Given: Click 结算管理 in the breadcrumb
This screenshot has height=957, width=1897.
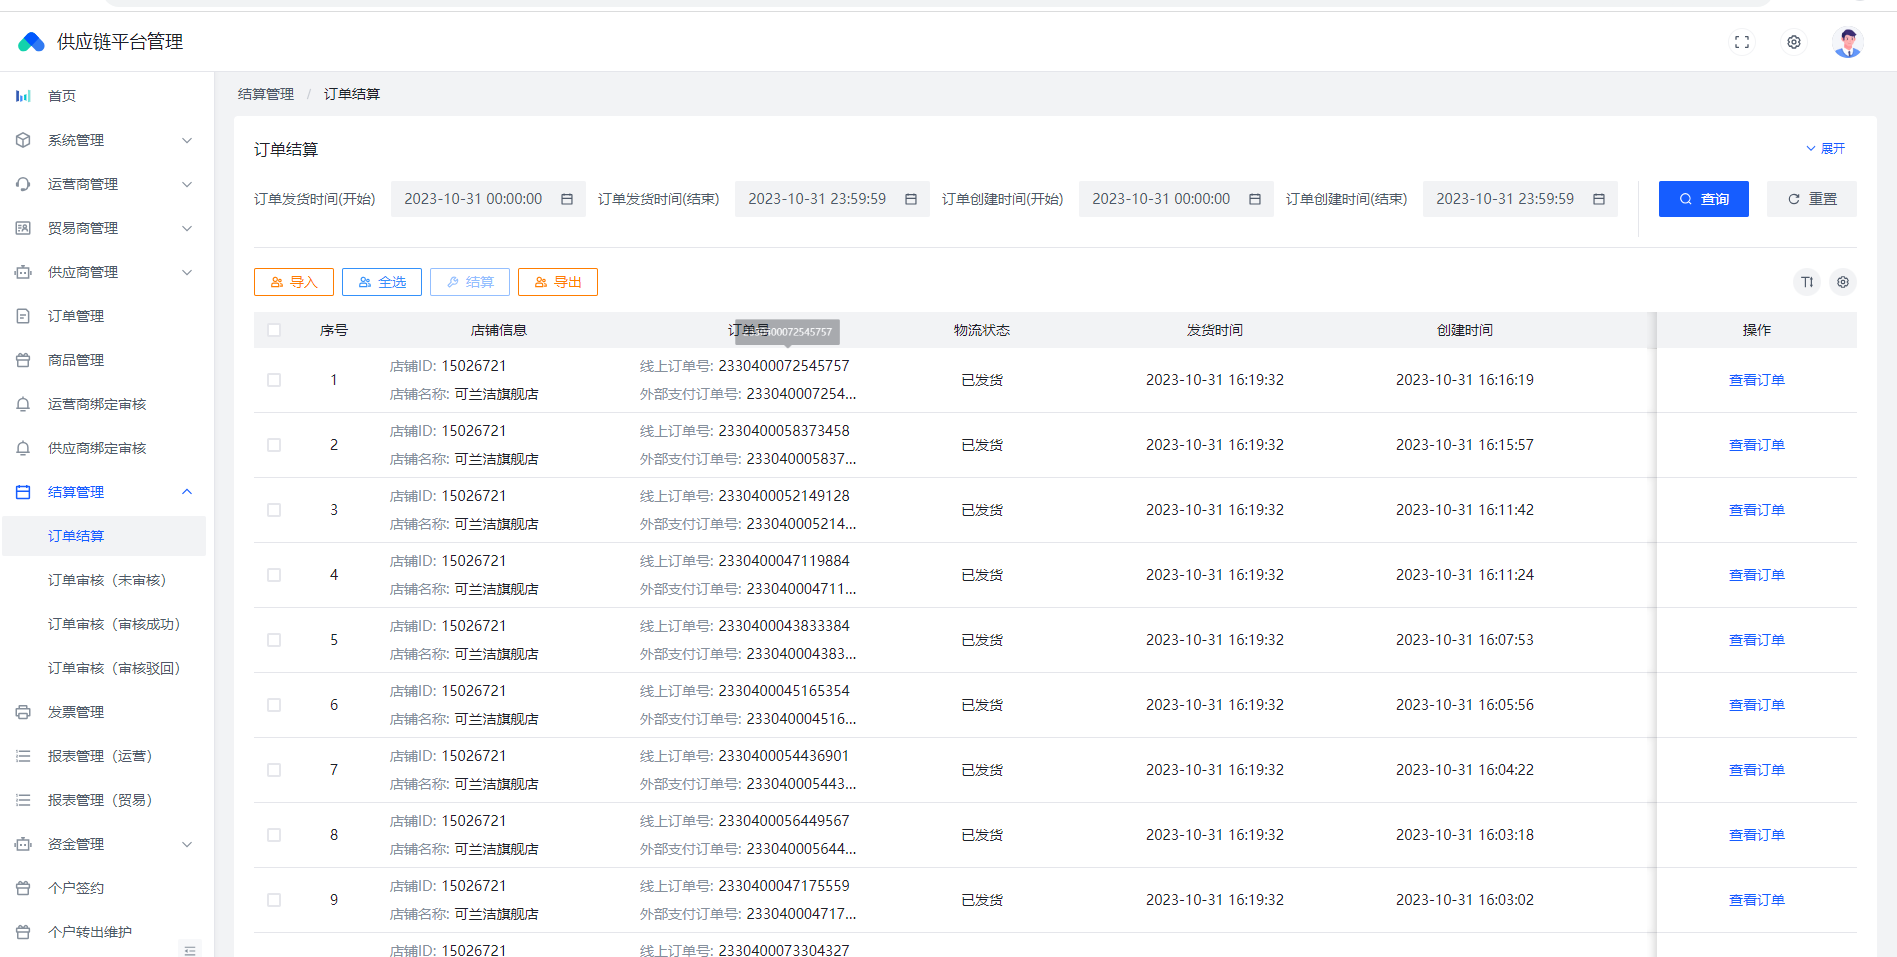Looking at the screenshot, I should [266, 94].
